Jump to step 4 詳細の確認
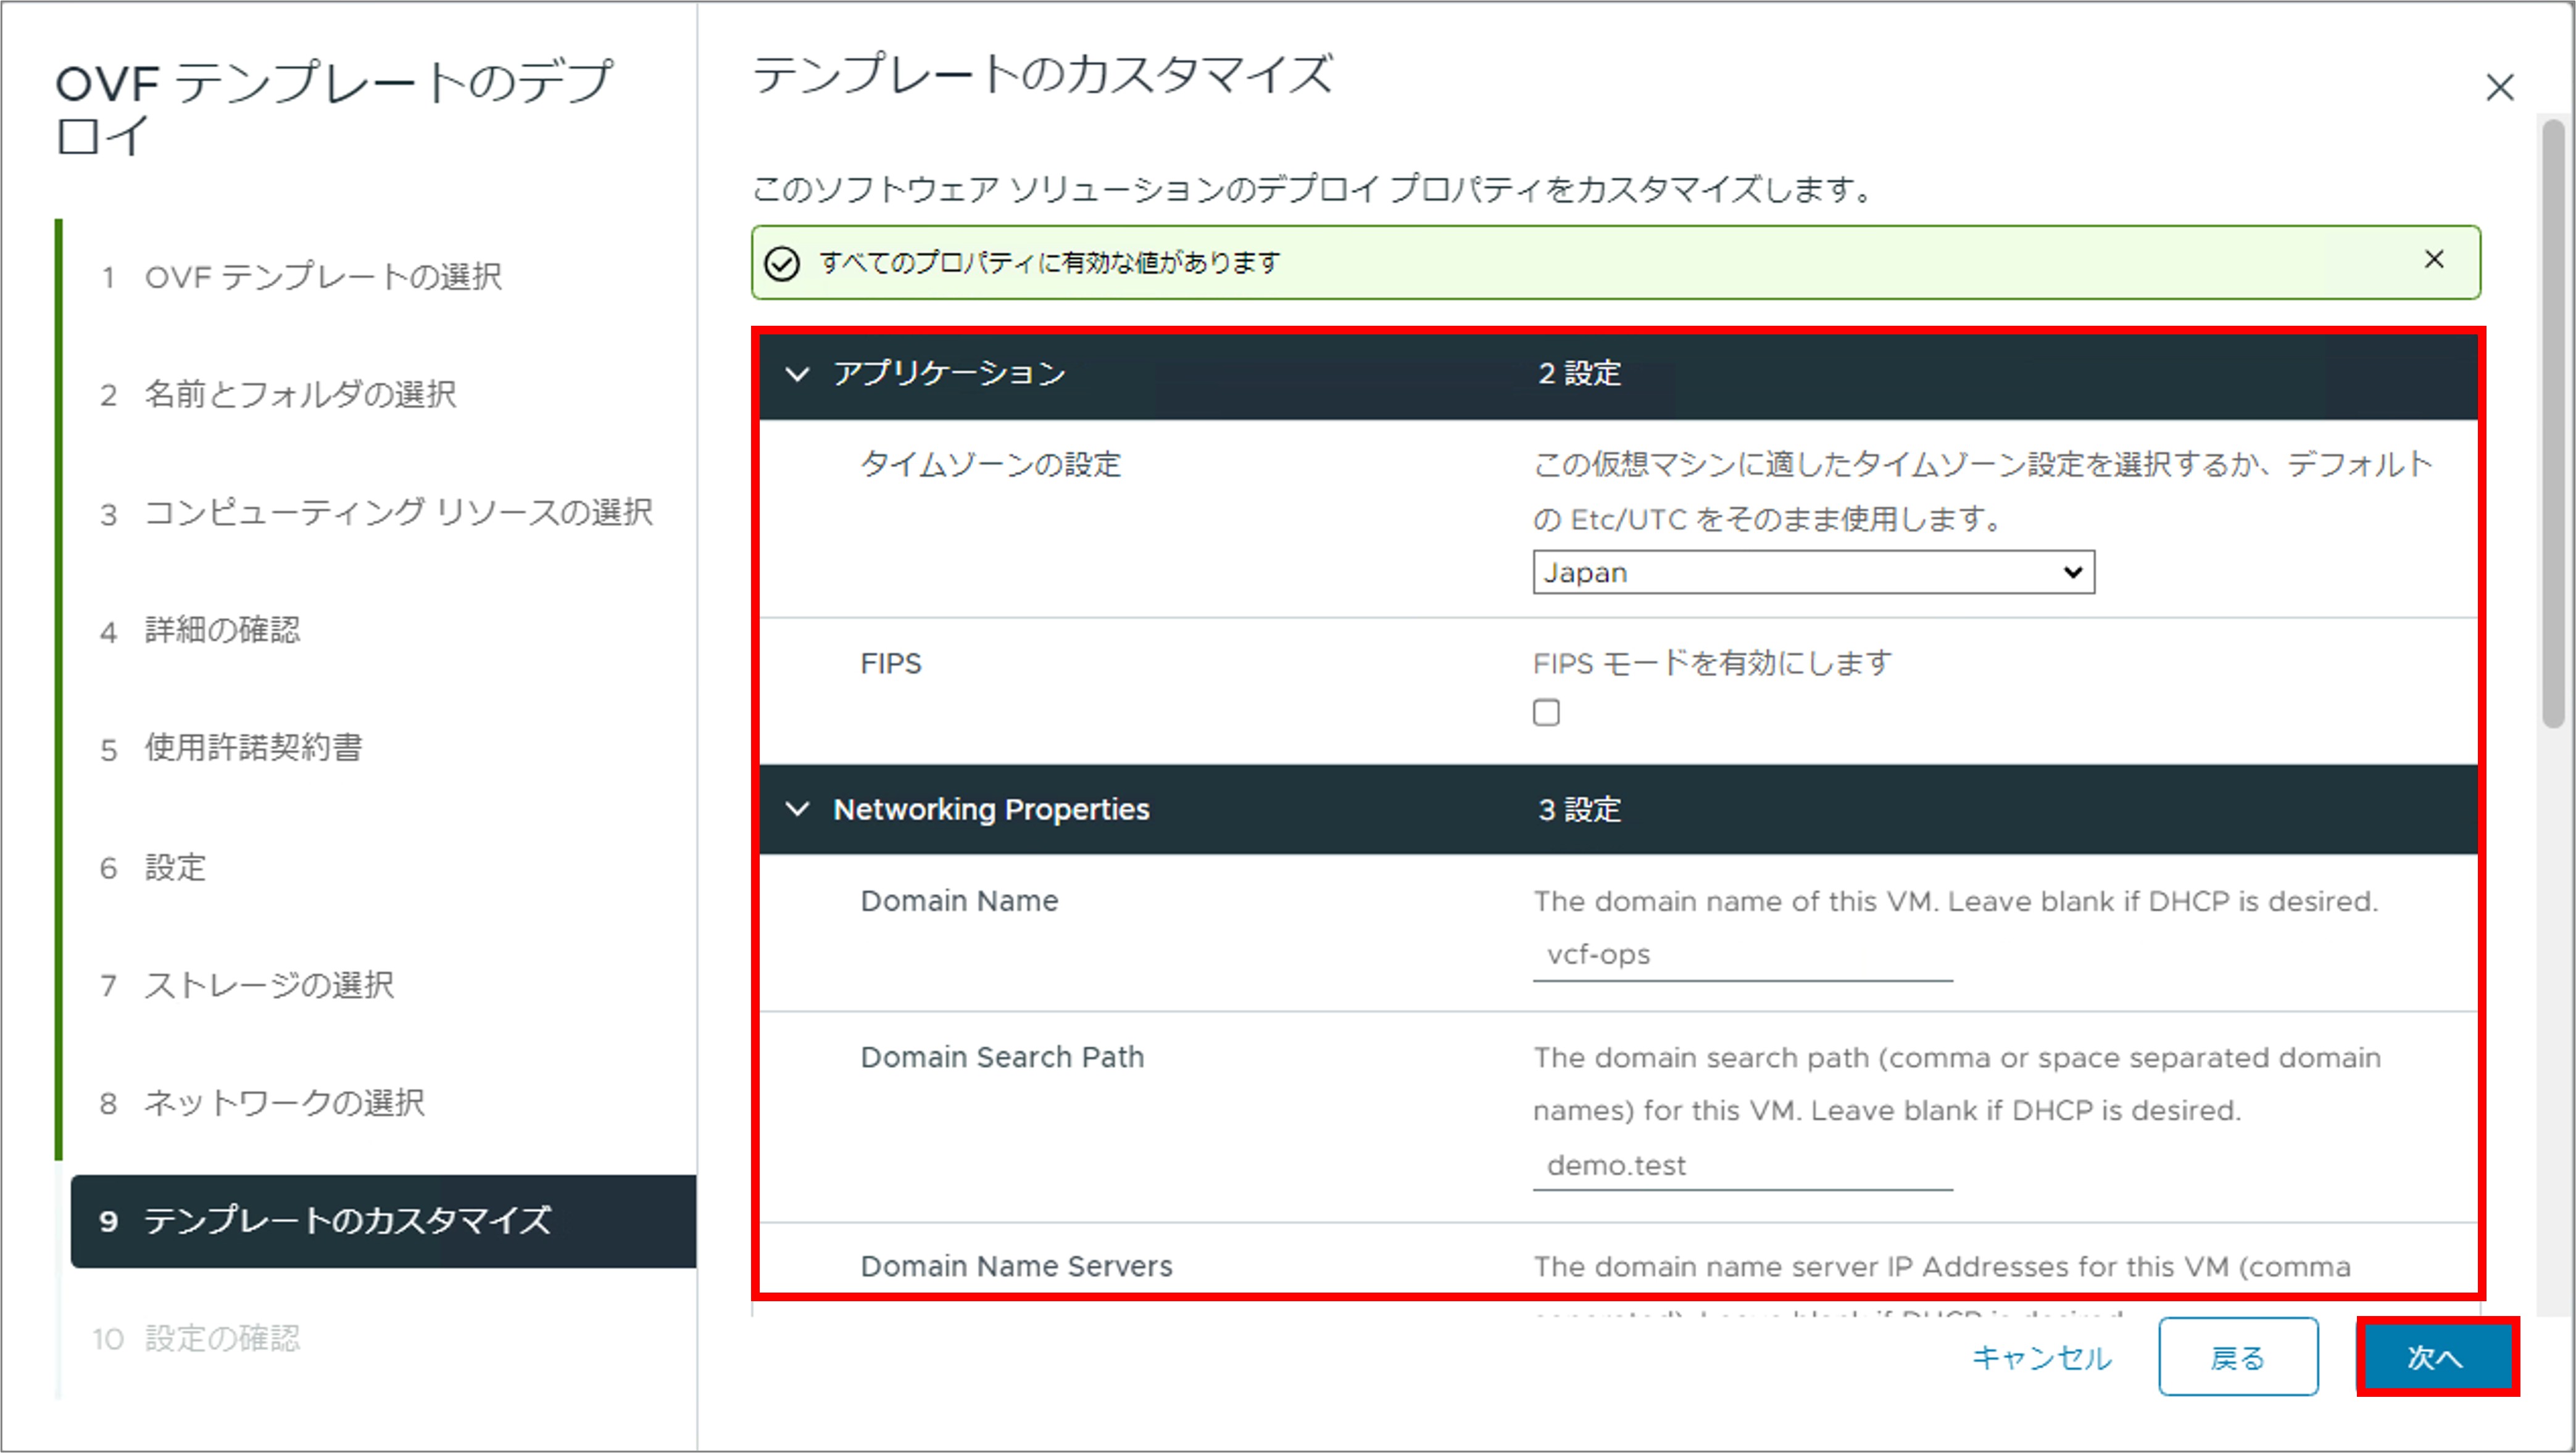Viewport: 2576px width, 1453px height. coord(222,630)
